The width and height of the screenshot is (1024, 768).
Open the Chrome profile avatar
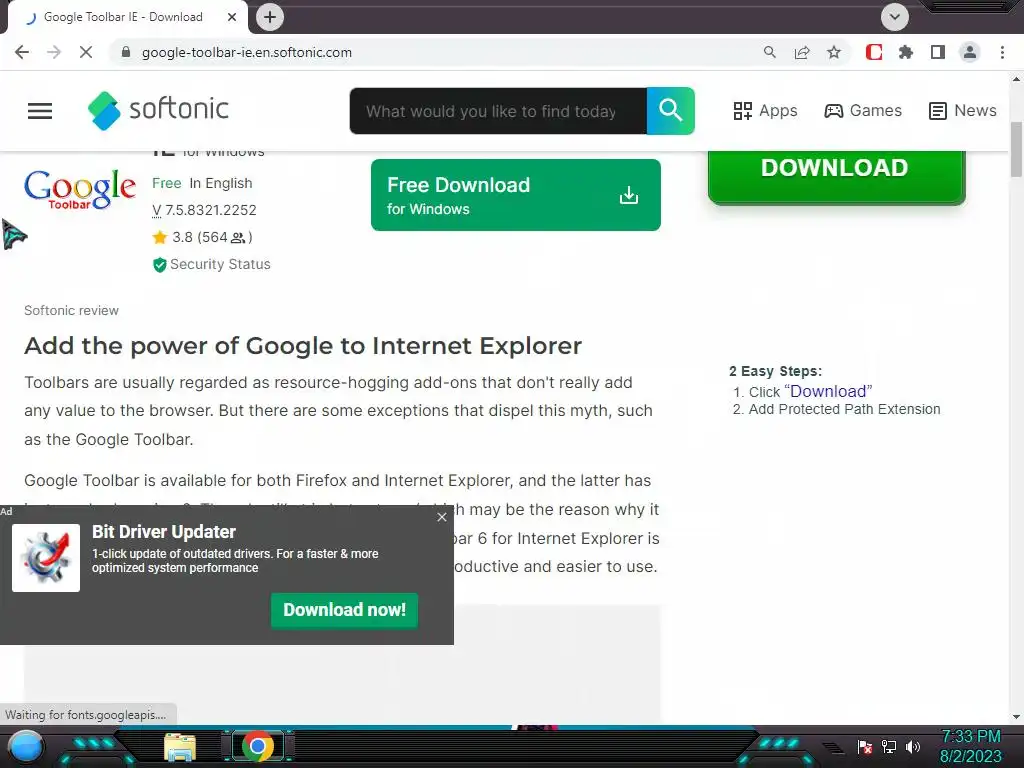click(970, 52)
